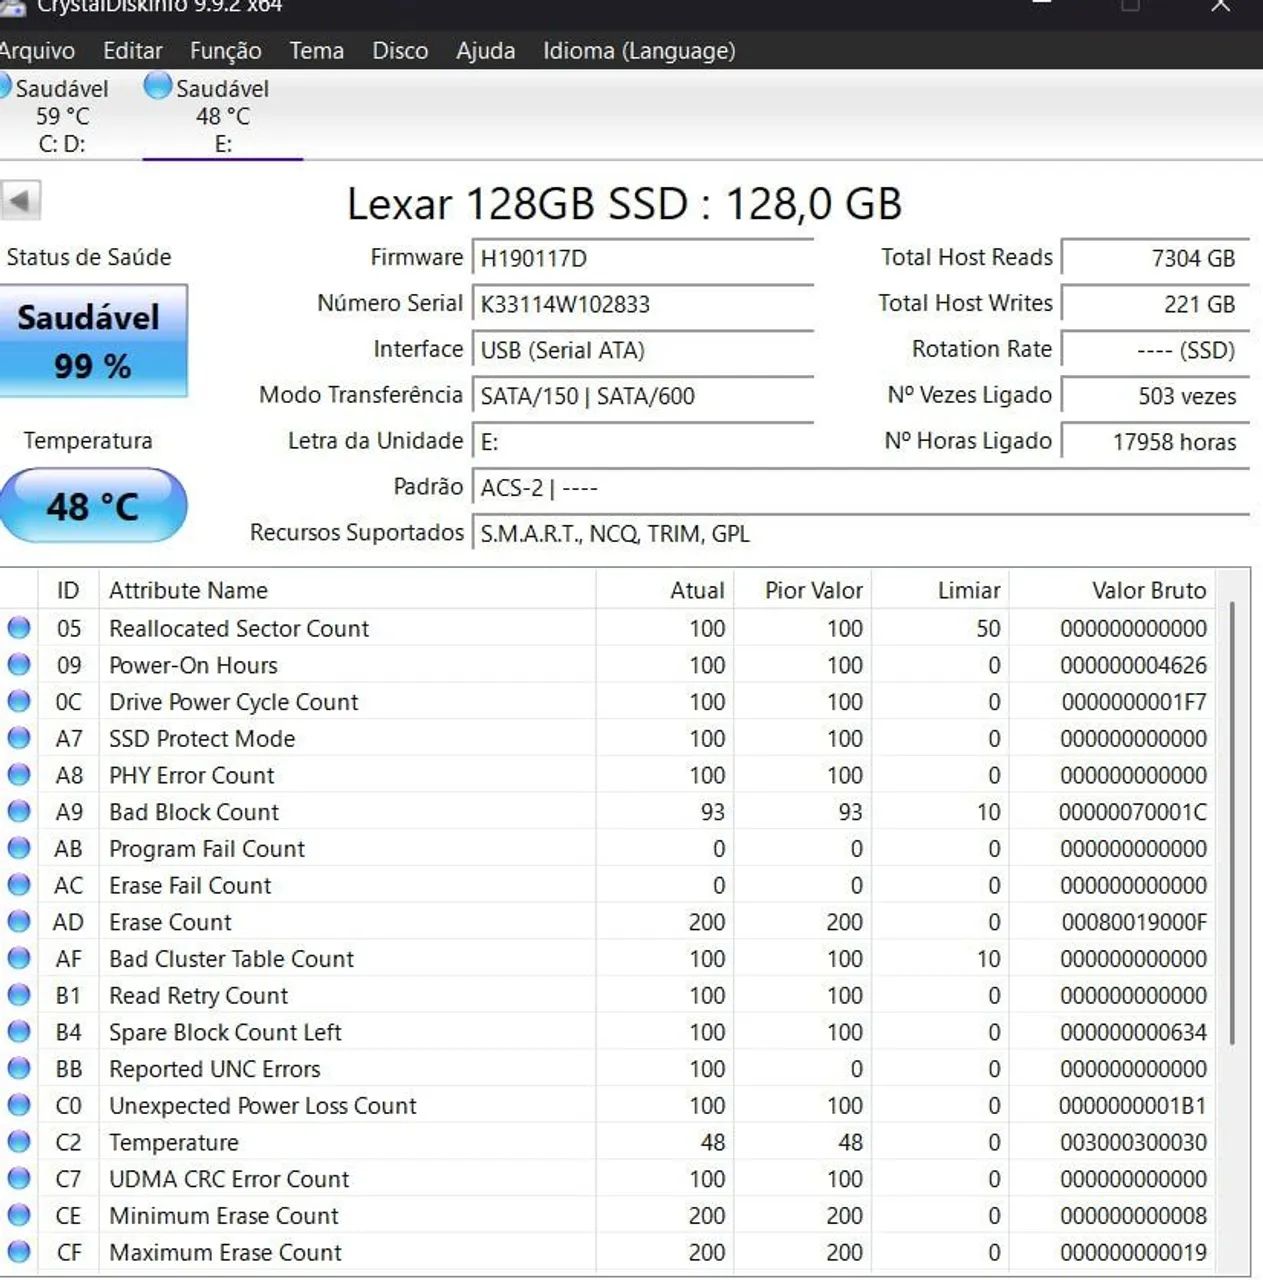Click the status icon for AD Erase Count
Image resolution: width=1263 pixels, height=1280 pixels.
tap(19, 921)
